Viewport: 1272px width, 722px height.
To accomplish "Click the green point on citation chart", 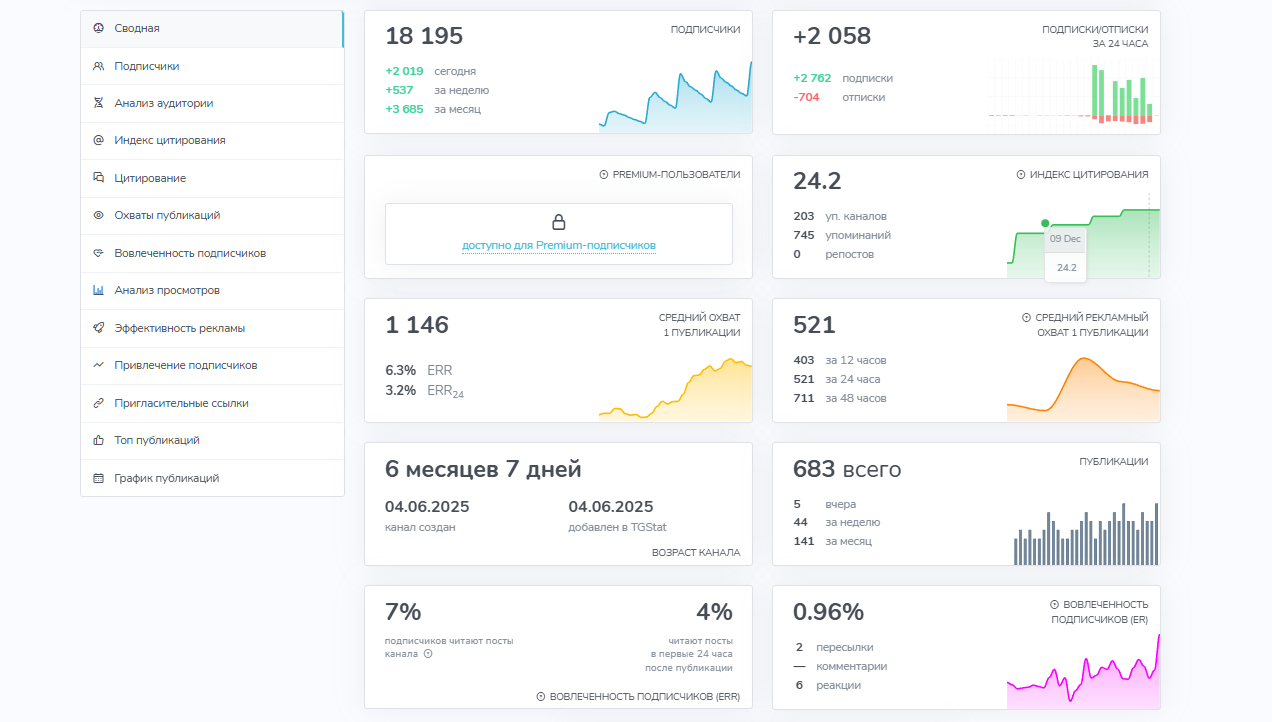I will (x=1045, y=223).
